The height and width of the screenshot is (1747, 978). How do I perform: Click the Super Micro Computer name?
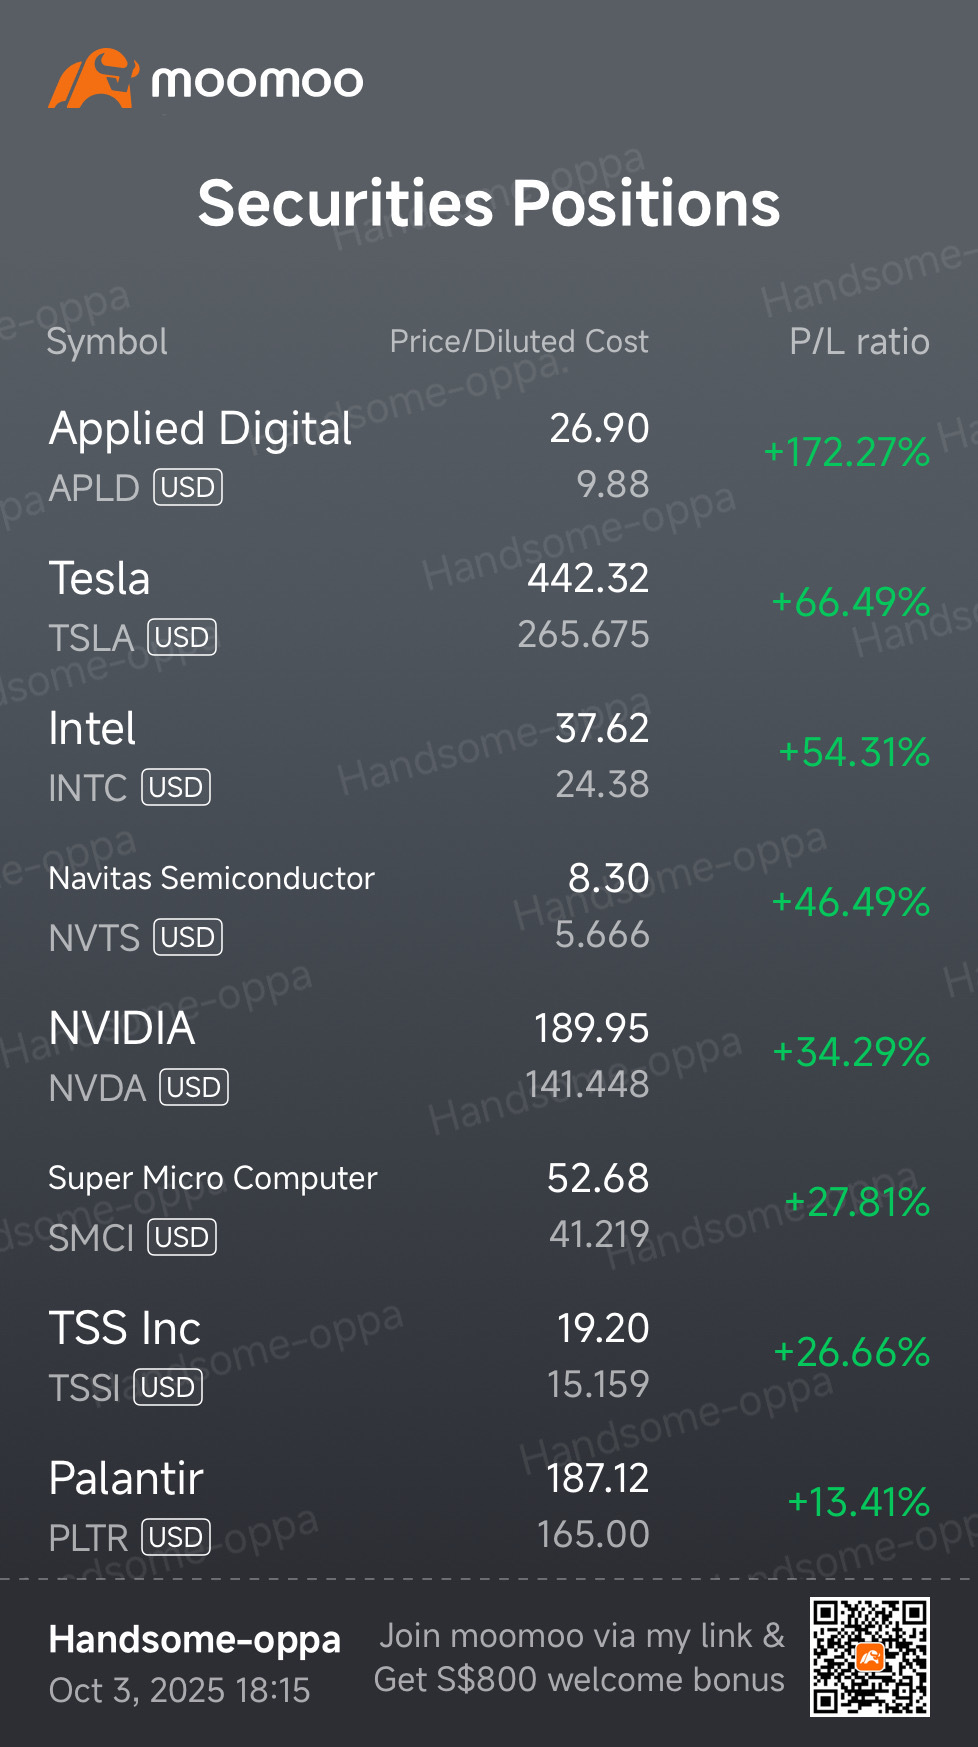point(213,1178)
